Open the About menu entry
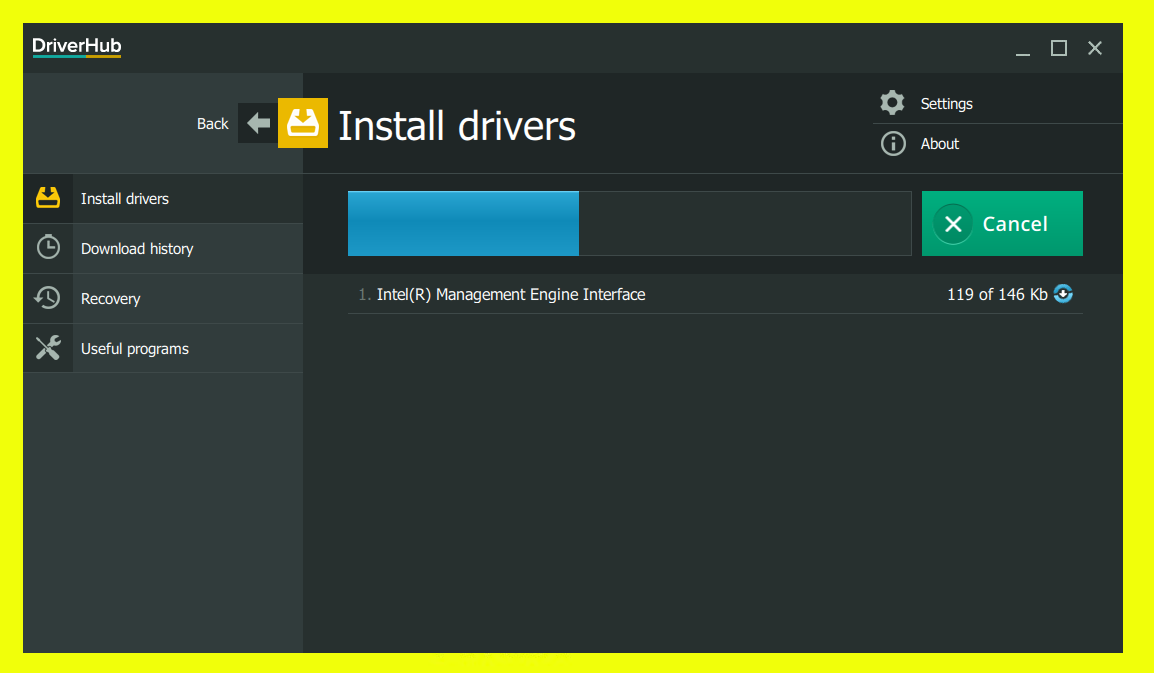The width and height of the screenshot is (1154, 673). tap(940, 143)
